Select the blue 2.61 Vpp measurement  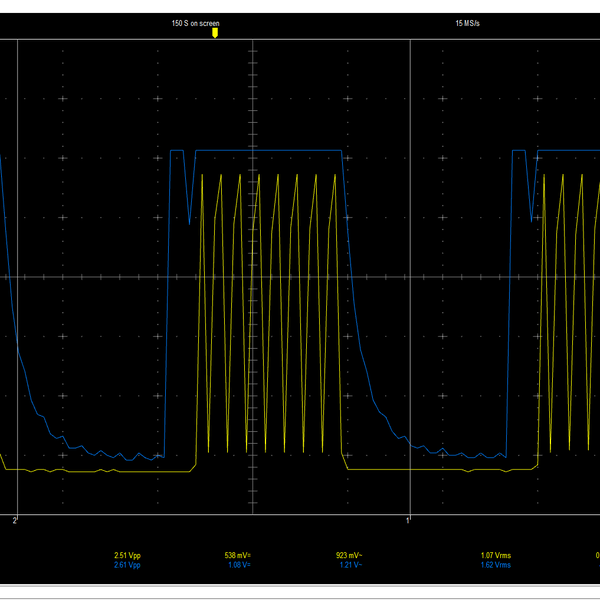pyautogui.click(x=127, y=565)
